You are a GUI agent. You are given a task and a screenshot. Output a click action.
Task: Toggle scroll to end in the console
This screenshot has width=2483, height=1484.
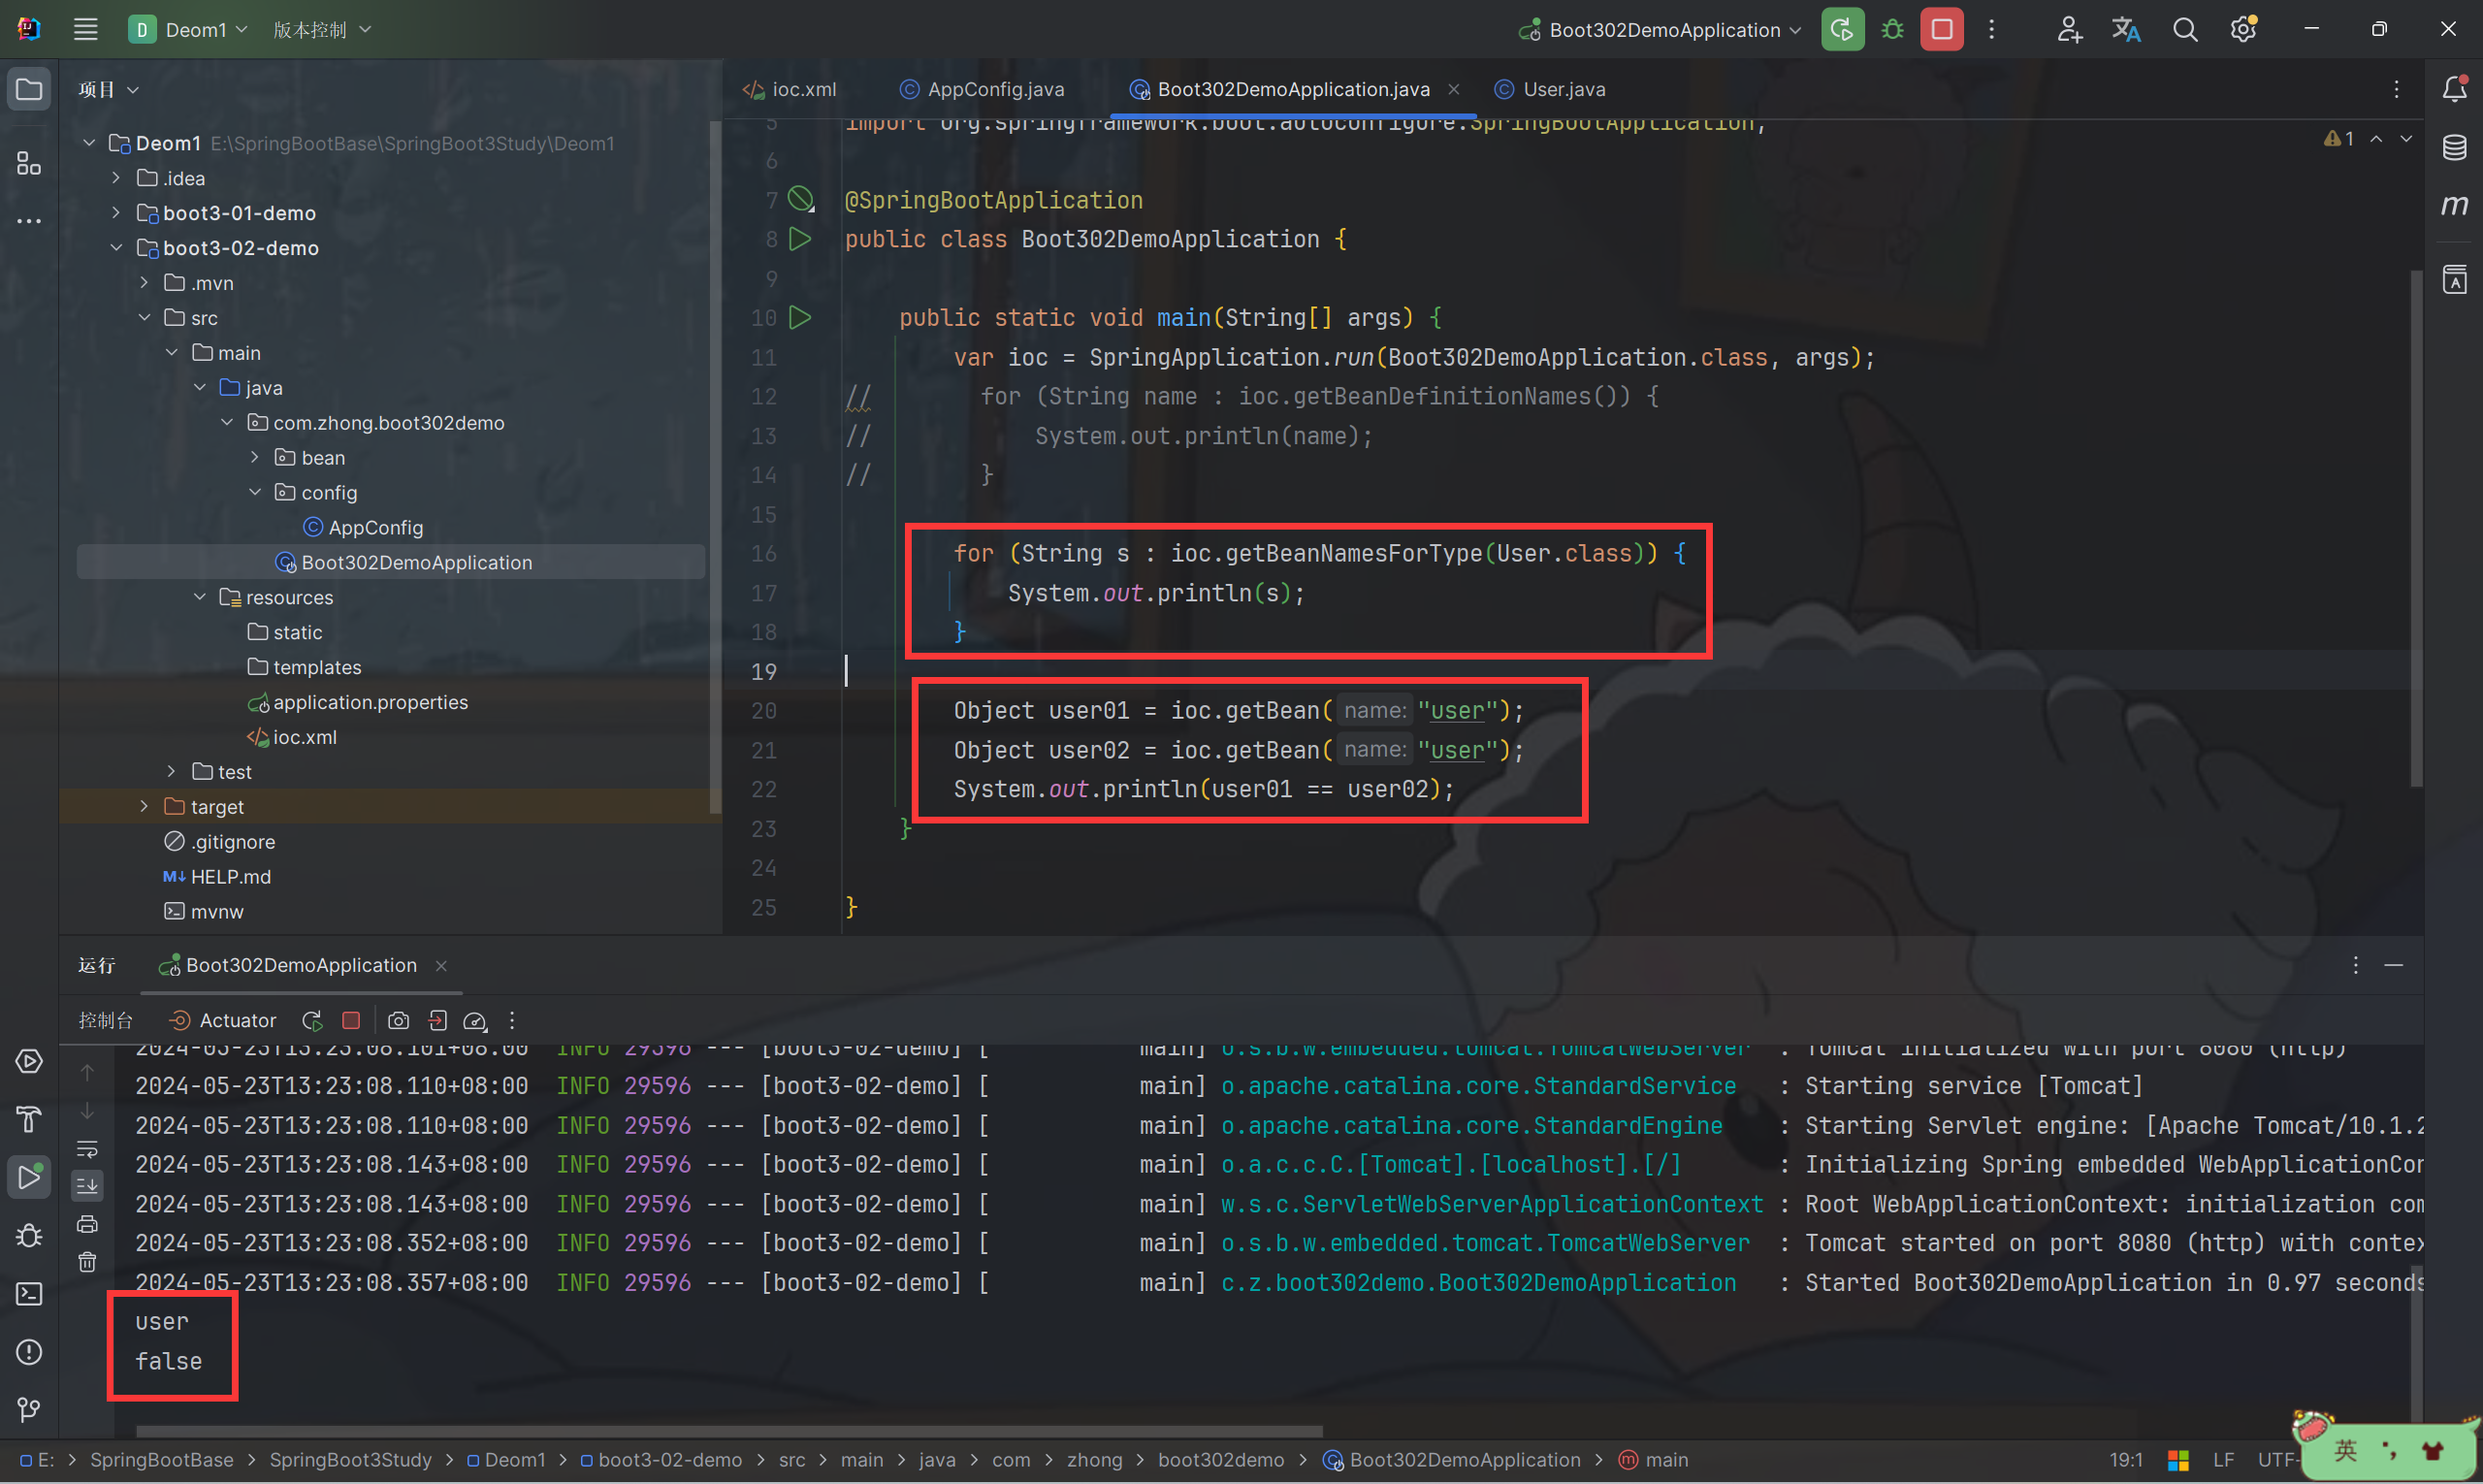(88, 1186)
